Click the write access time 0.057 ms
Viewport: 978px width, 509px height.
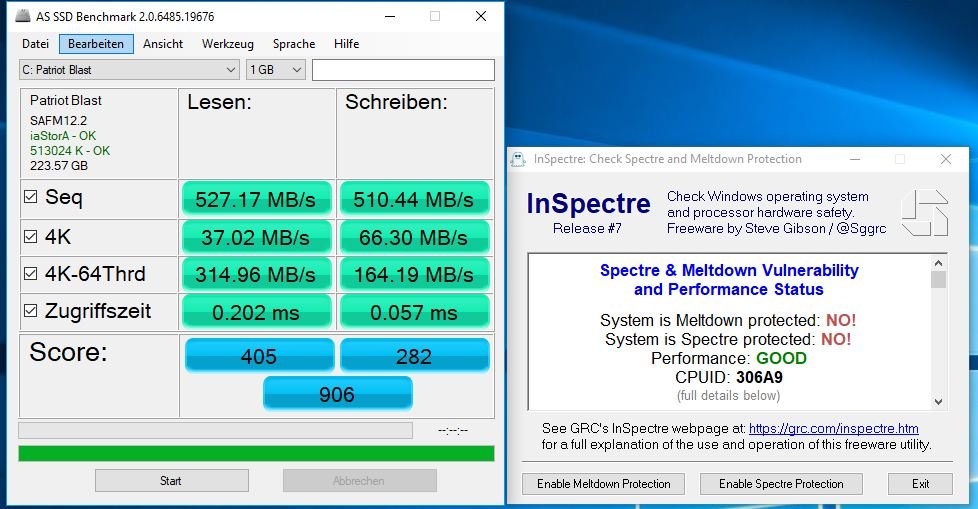(414, 313)
